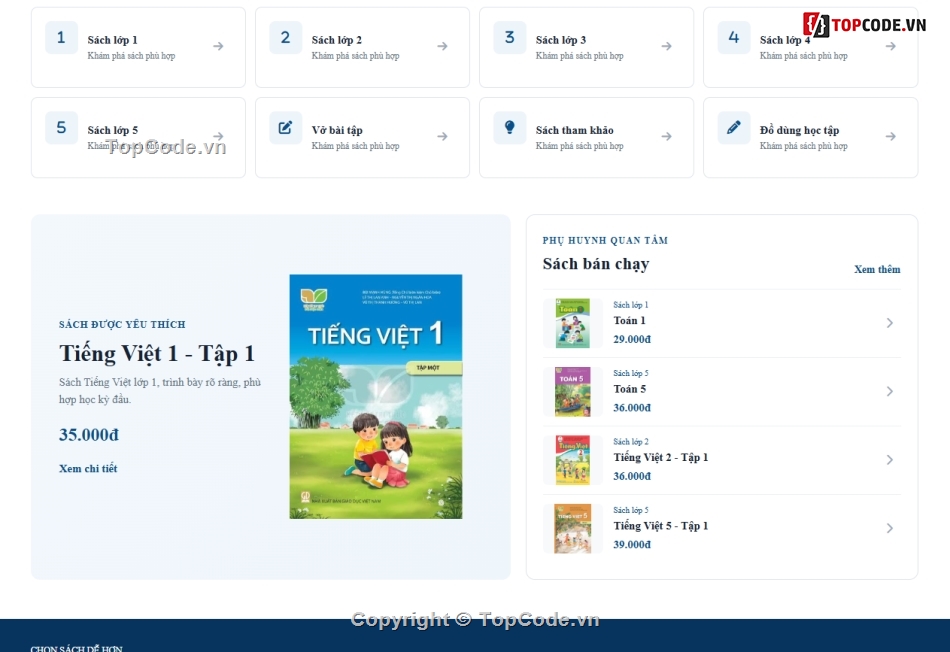Click the number 1 badge for Sách lớp 1
This screenshot has width=950, height=652.
click(x=61, y=38)
